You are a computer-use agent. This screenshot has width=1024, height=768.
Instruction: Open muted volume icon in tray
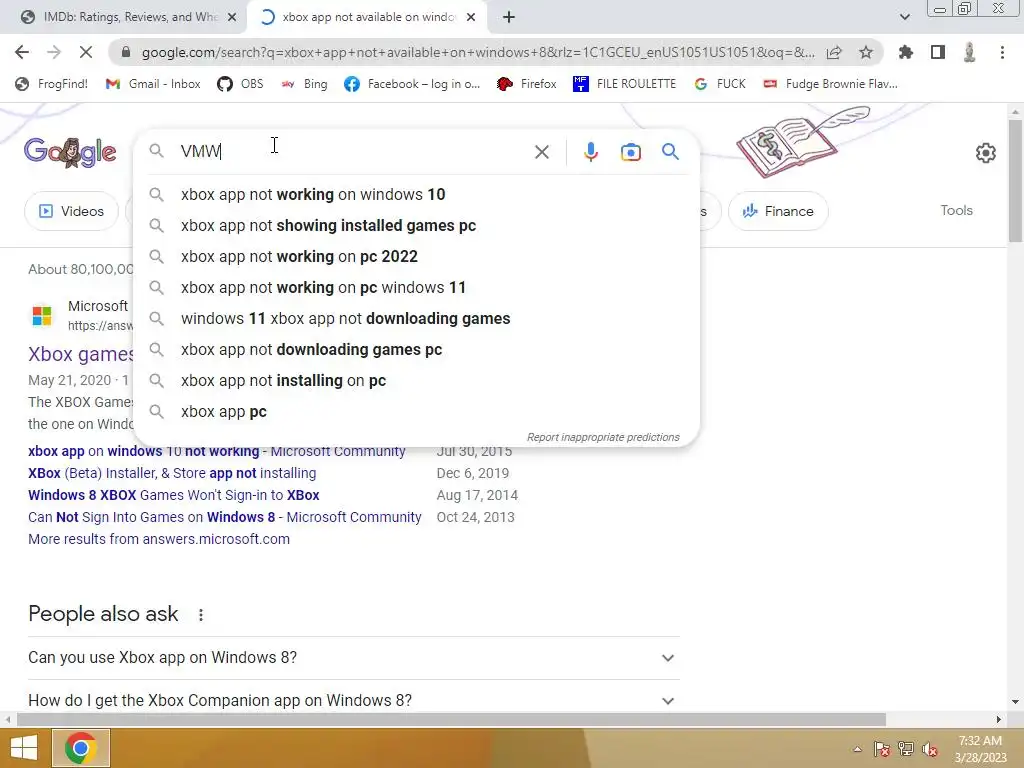tap(930, 749)
